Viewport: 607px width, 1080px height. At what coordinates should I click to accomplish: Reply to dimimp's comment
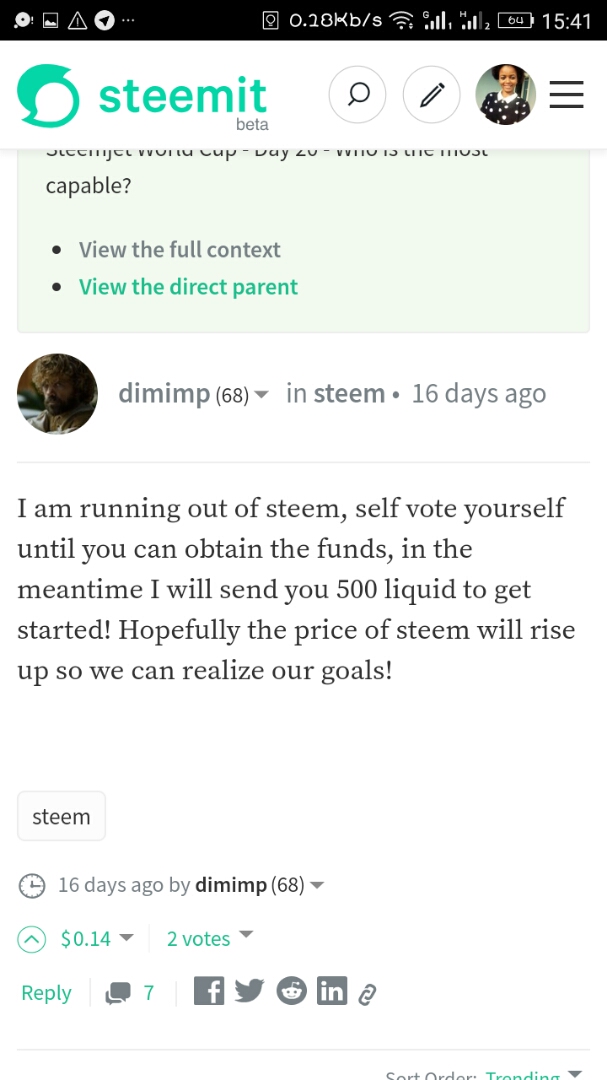(46, 993)
